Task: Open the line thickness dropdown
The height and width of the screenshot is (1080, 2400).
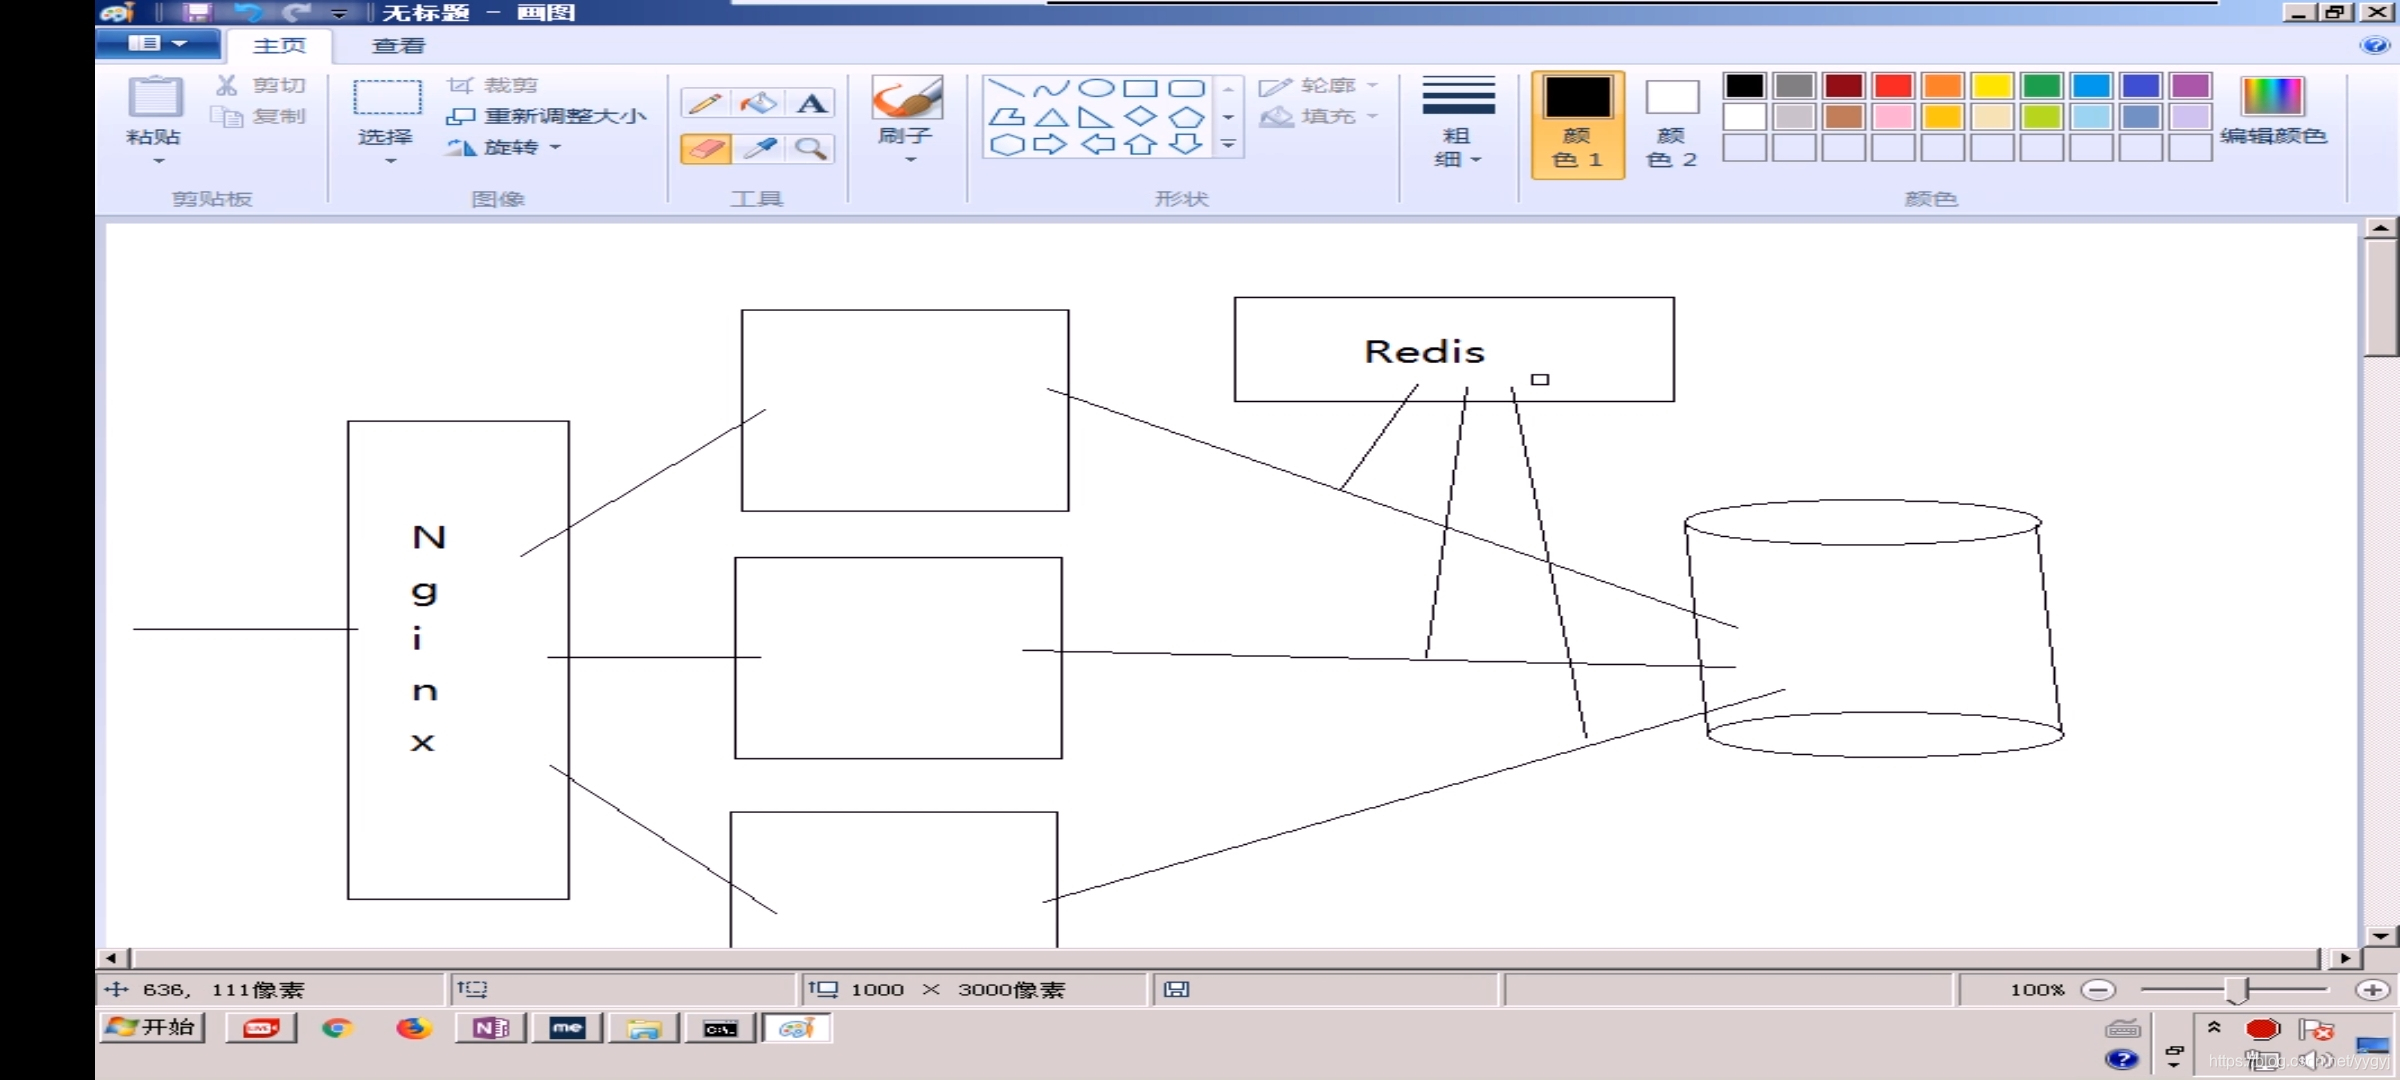Action: (x=1457, y=124)
